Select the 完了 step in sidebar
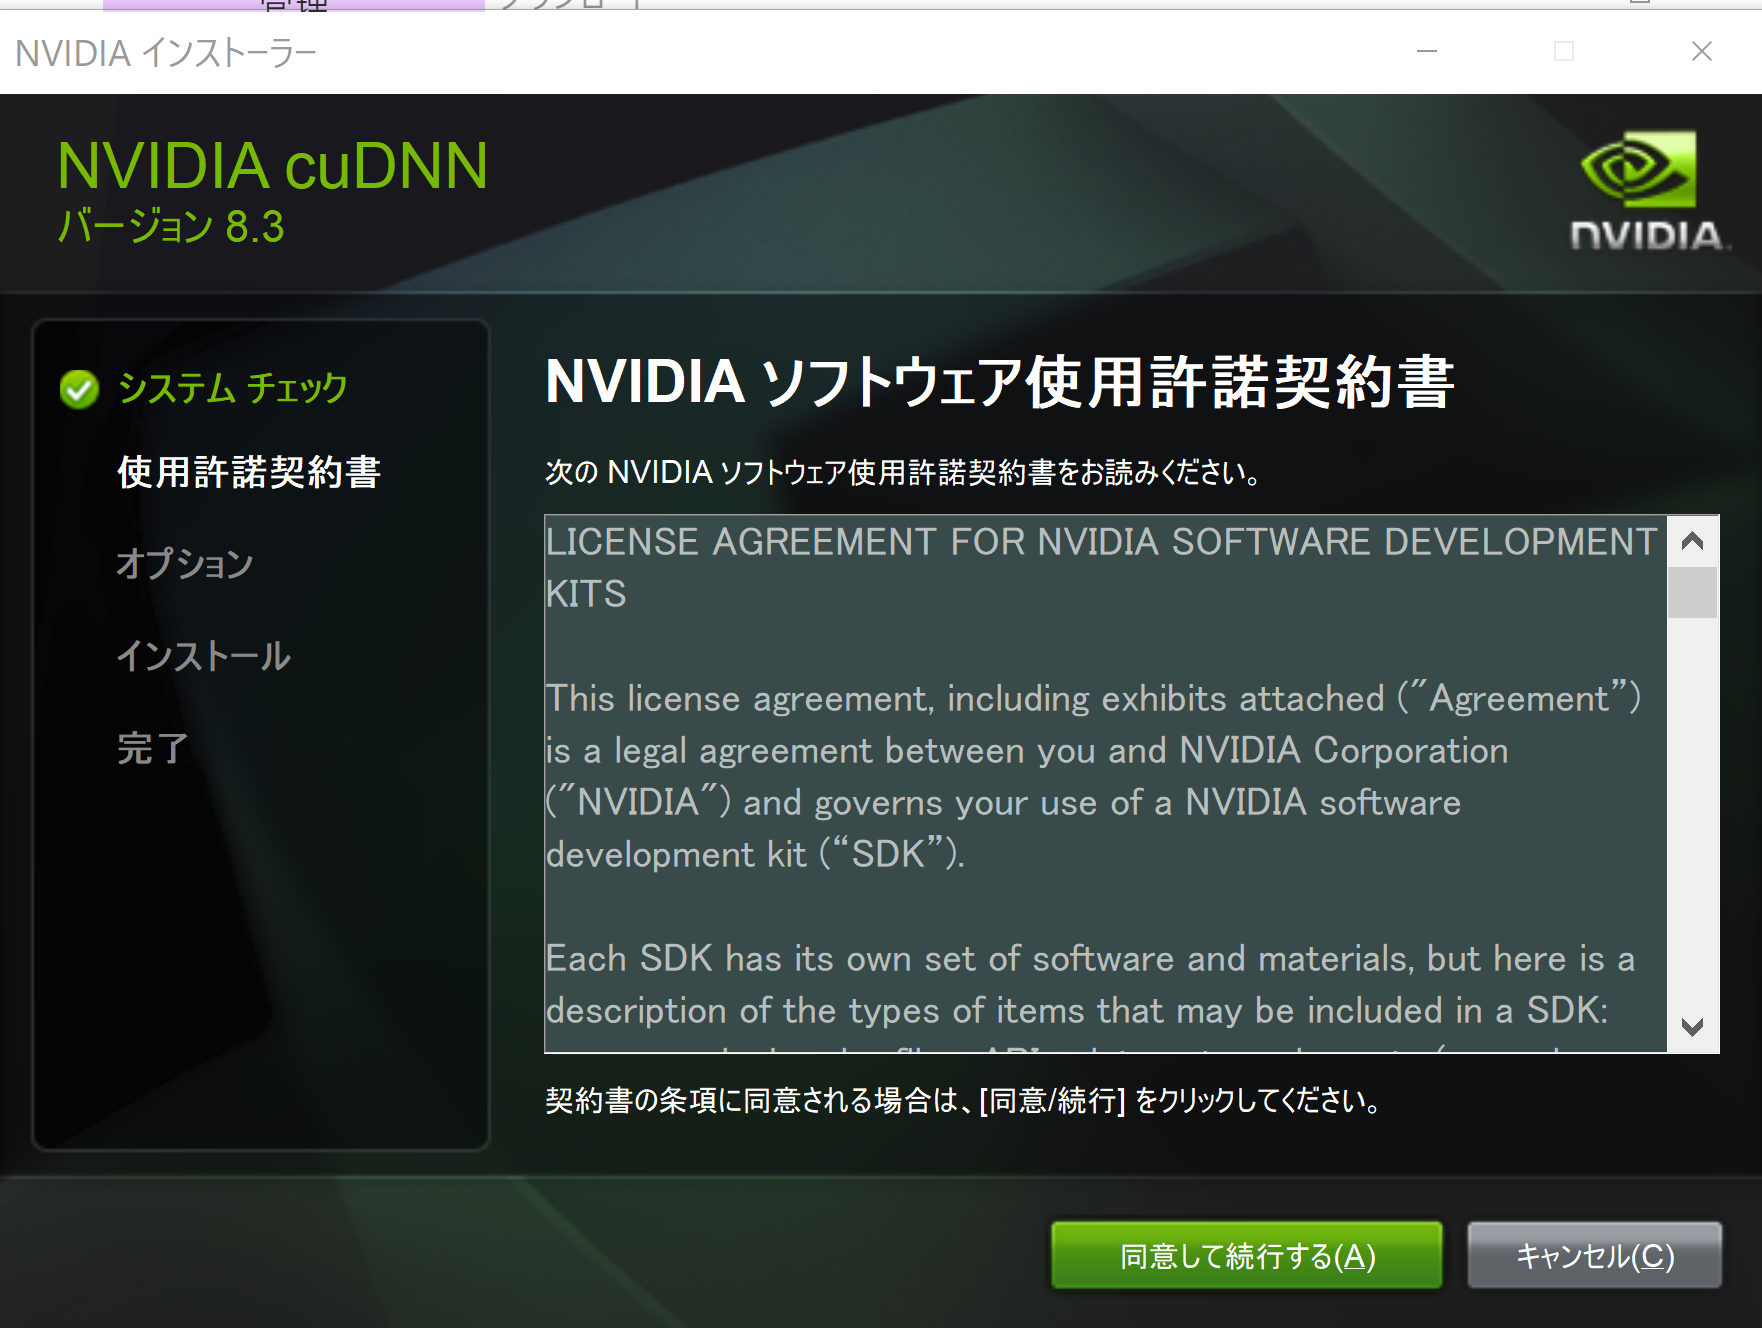1762x1328 pixels. (x=153, y=748)
